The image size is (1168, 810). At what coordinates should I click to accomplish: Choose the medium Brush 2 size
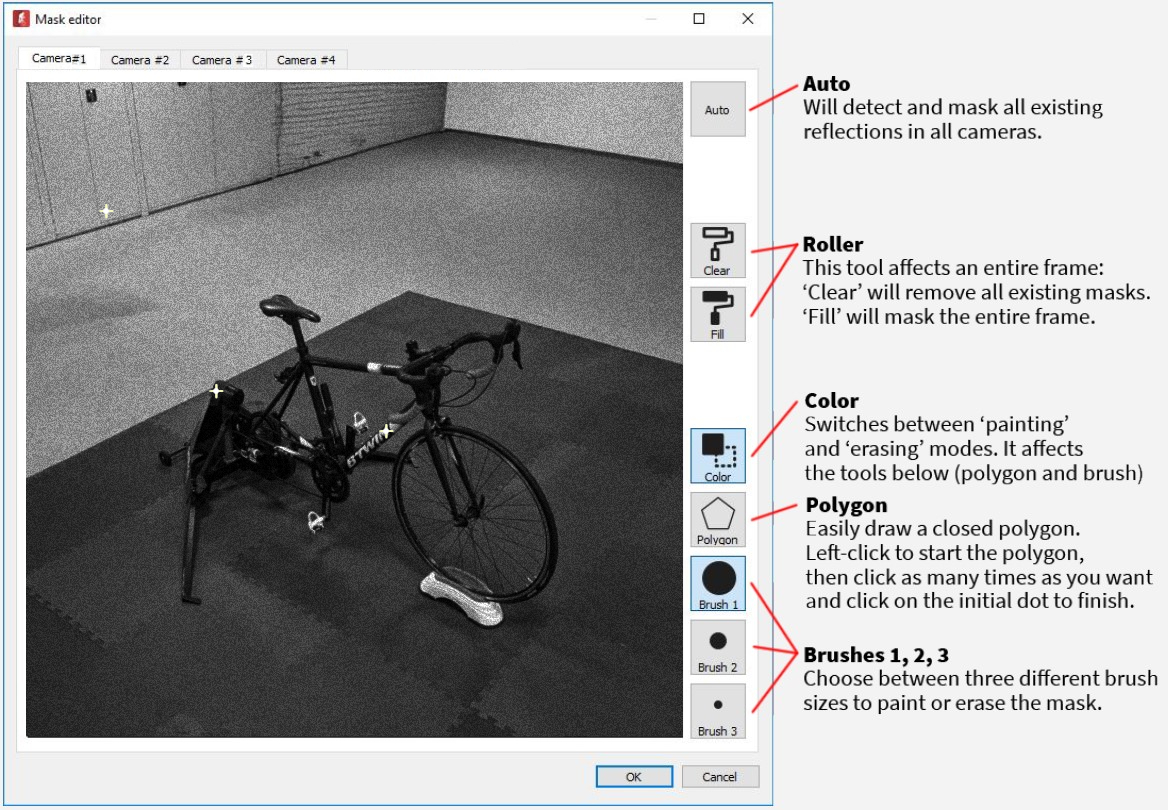coord(717,648)
